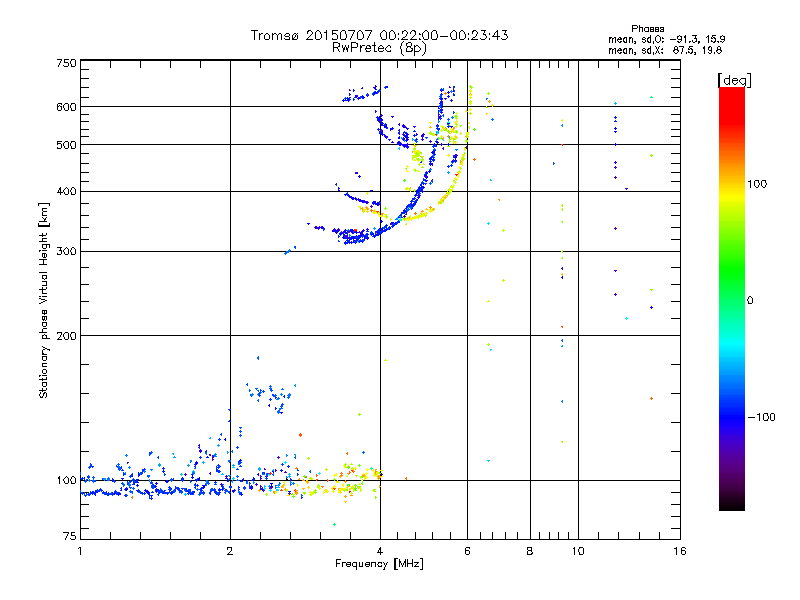Viewport: 800px width, 600px height.
Task: Click the y-axis tick label '300'
Action: [66, 252]
